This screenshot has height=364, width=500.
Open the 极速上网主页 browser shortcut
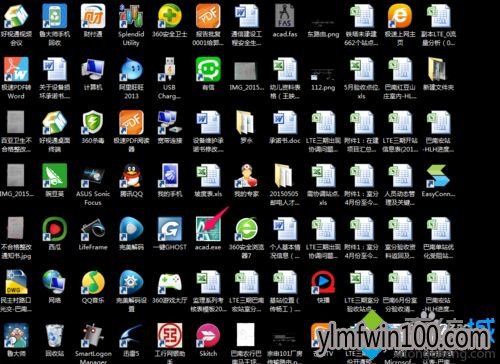[400, 24]
